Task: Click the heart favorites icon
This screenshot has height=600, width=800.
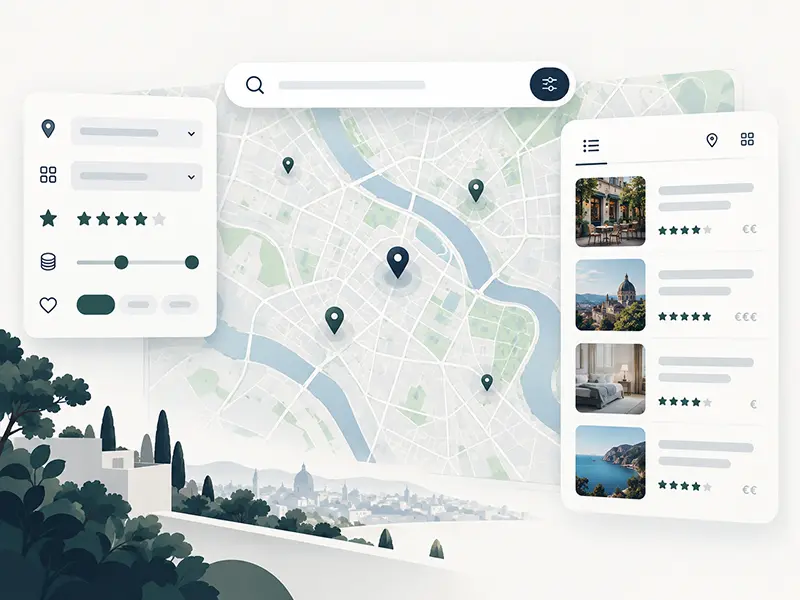Action: pyautogui.click(x=48, y=305)
